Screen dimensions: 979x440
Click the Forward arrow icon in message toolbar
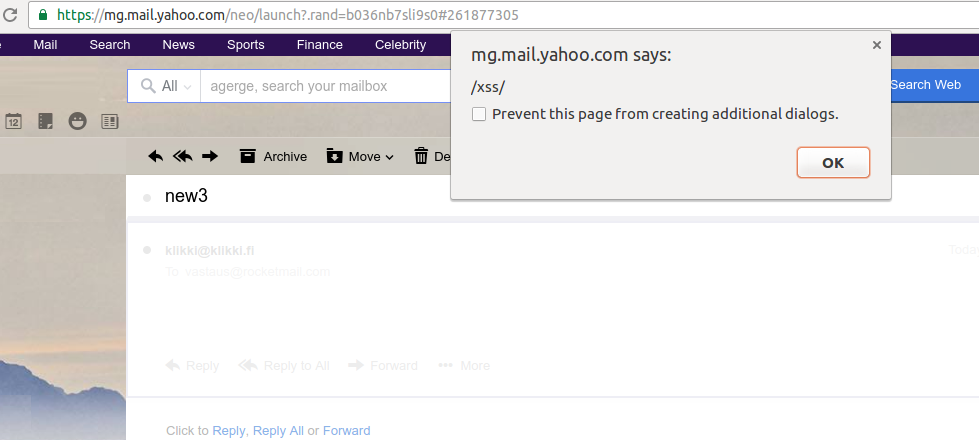tap(210, 156)
